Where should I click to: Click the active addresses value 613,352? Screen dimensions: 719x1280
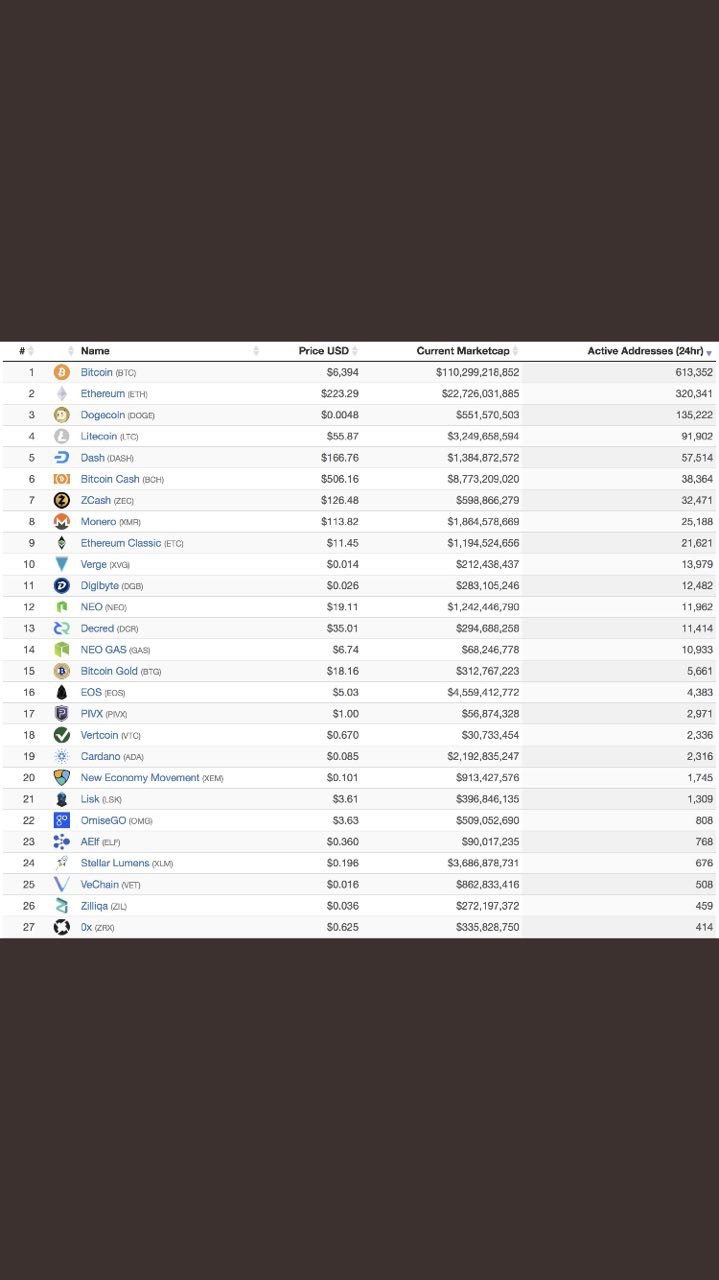(694, 372)
